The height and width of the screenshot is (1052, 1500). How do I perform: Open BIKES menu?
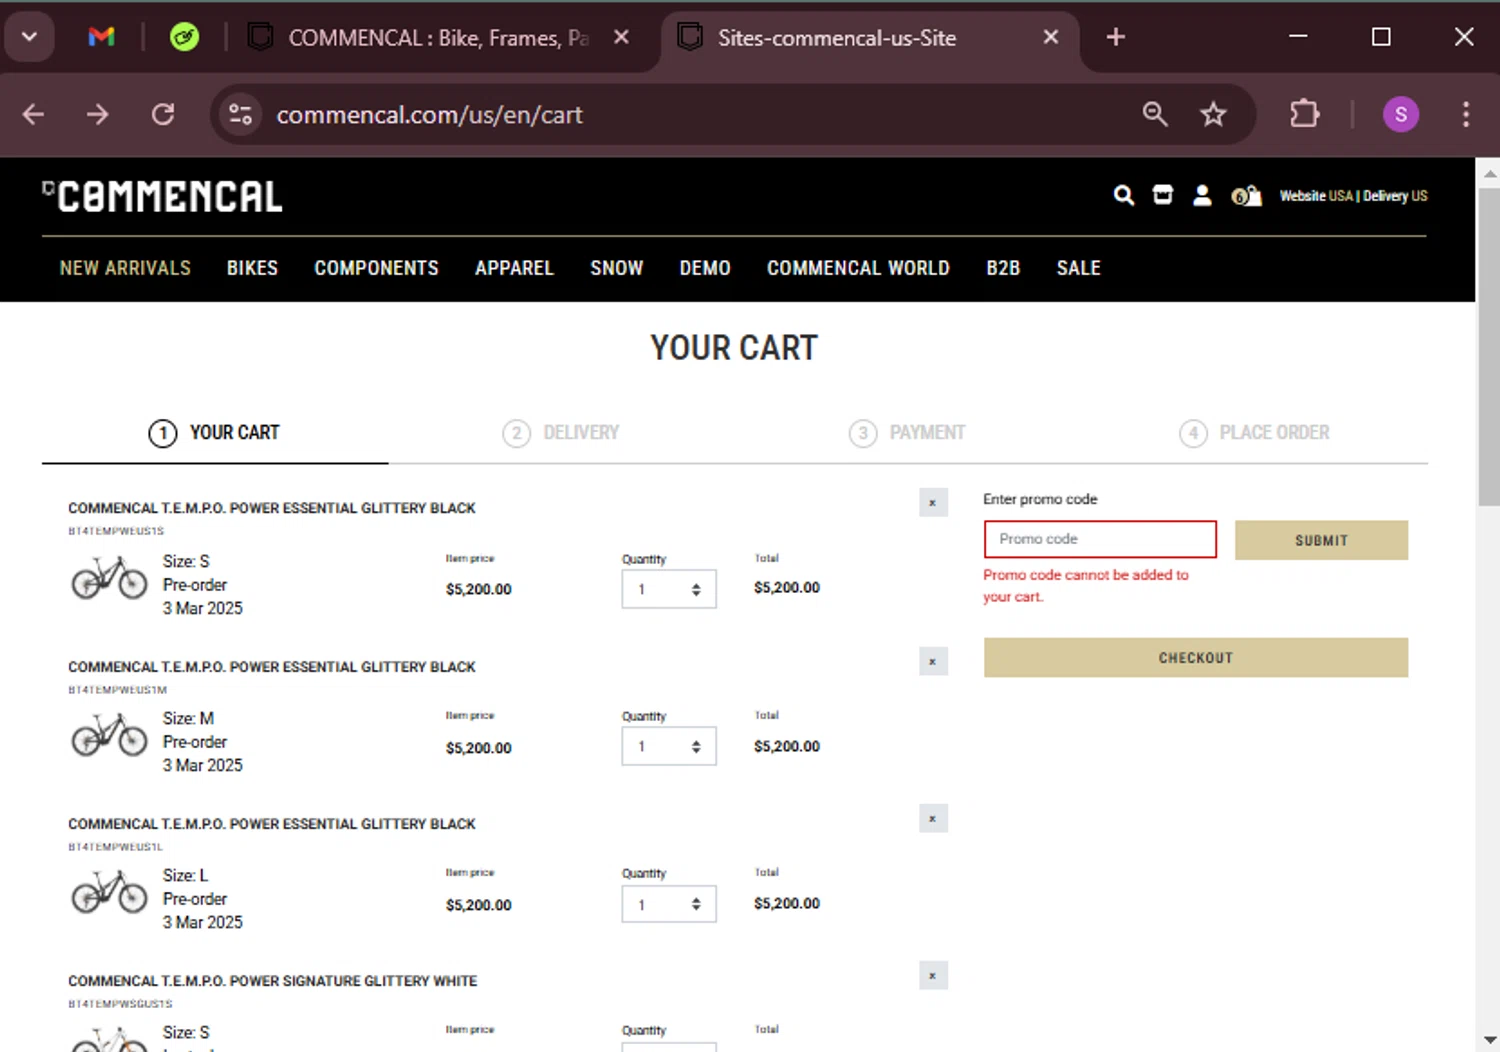(x=252, y=268)
